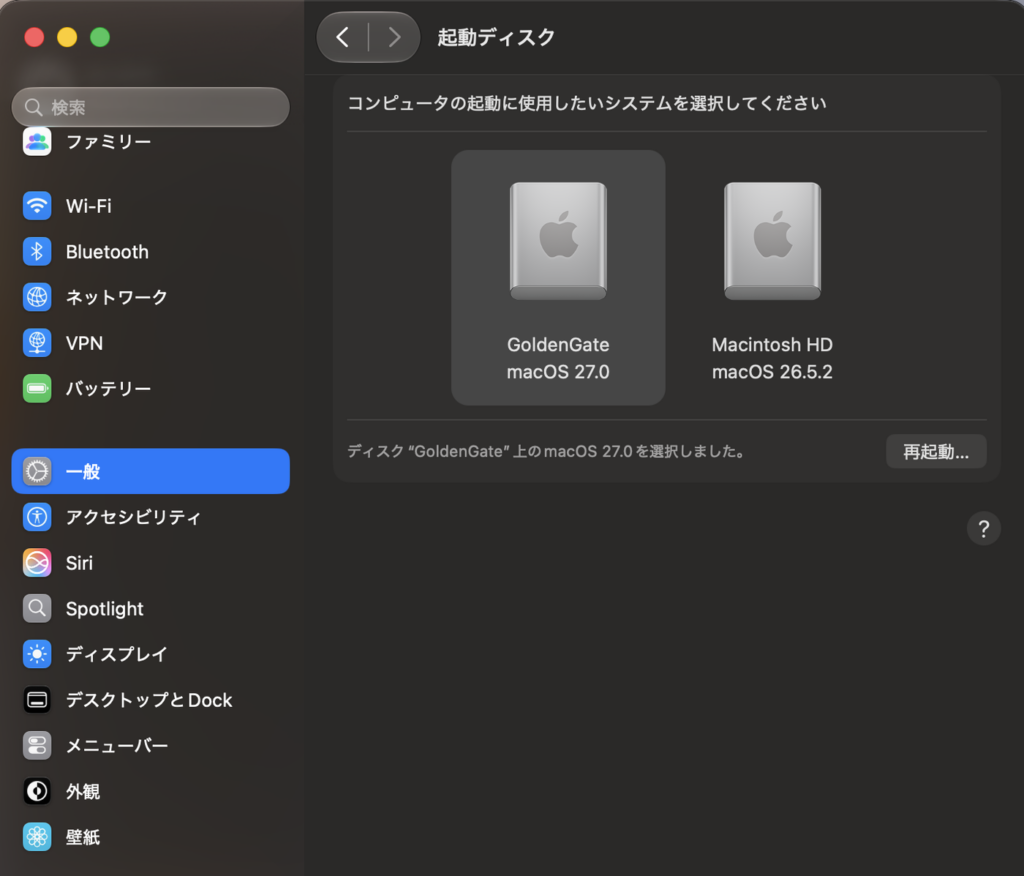Screen dimensions: 1024x876
Task: Click the 起動ディスク page title
Action: pyautogui.click(x=496, y=37)
